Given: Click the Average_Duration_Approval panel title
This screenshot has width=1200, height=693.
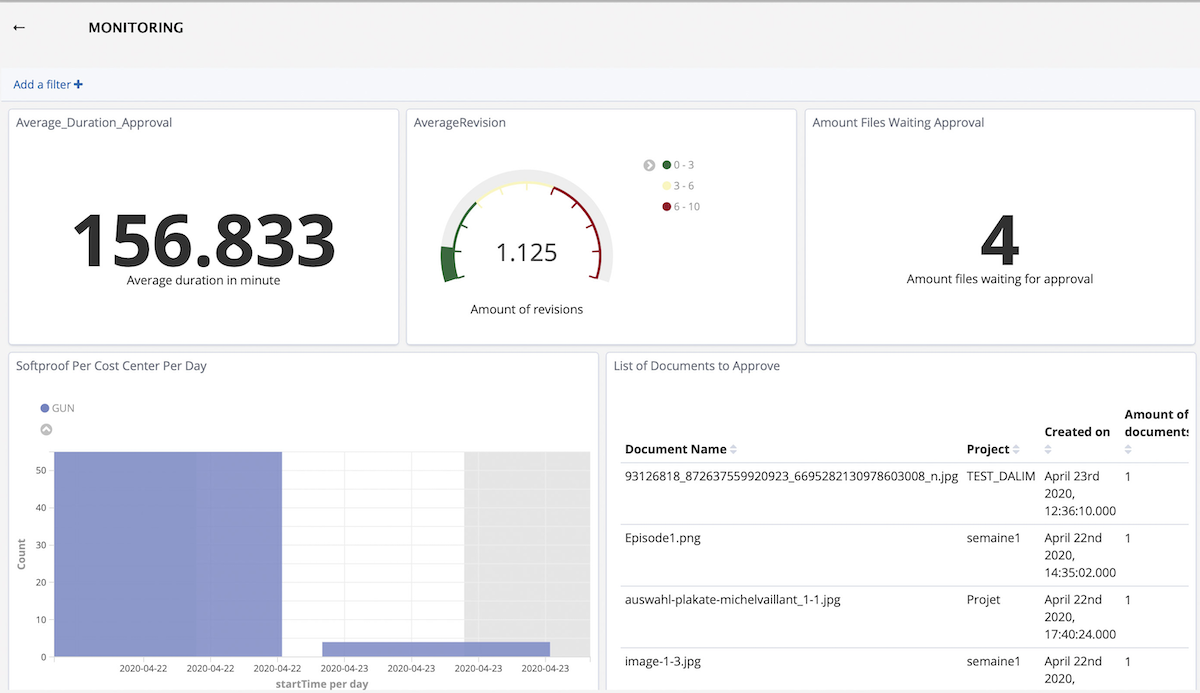Looking at the screenshot, I should tap(94, 123).
